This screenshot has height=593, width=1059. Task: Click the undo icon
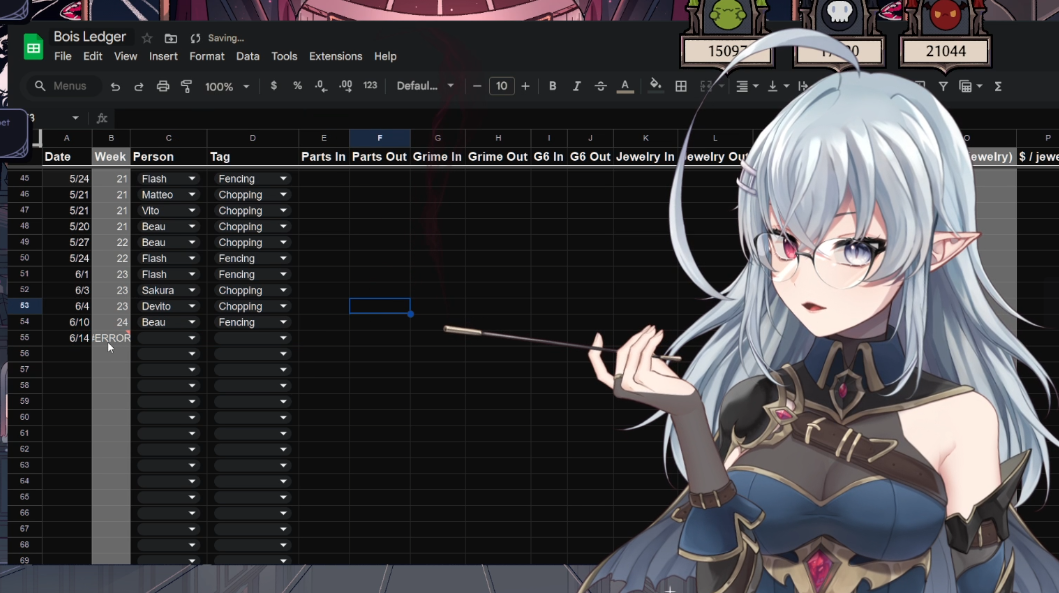(x=115, y=86)
